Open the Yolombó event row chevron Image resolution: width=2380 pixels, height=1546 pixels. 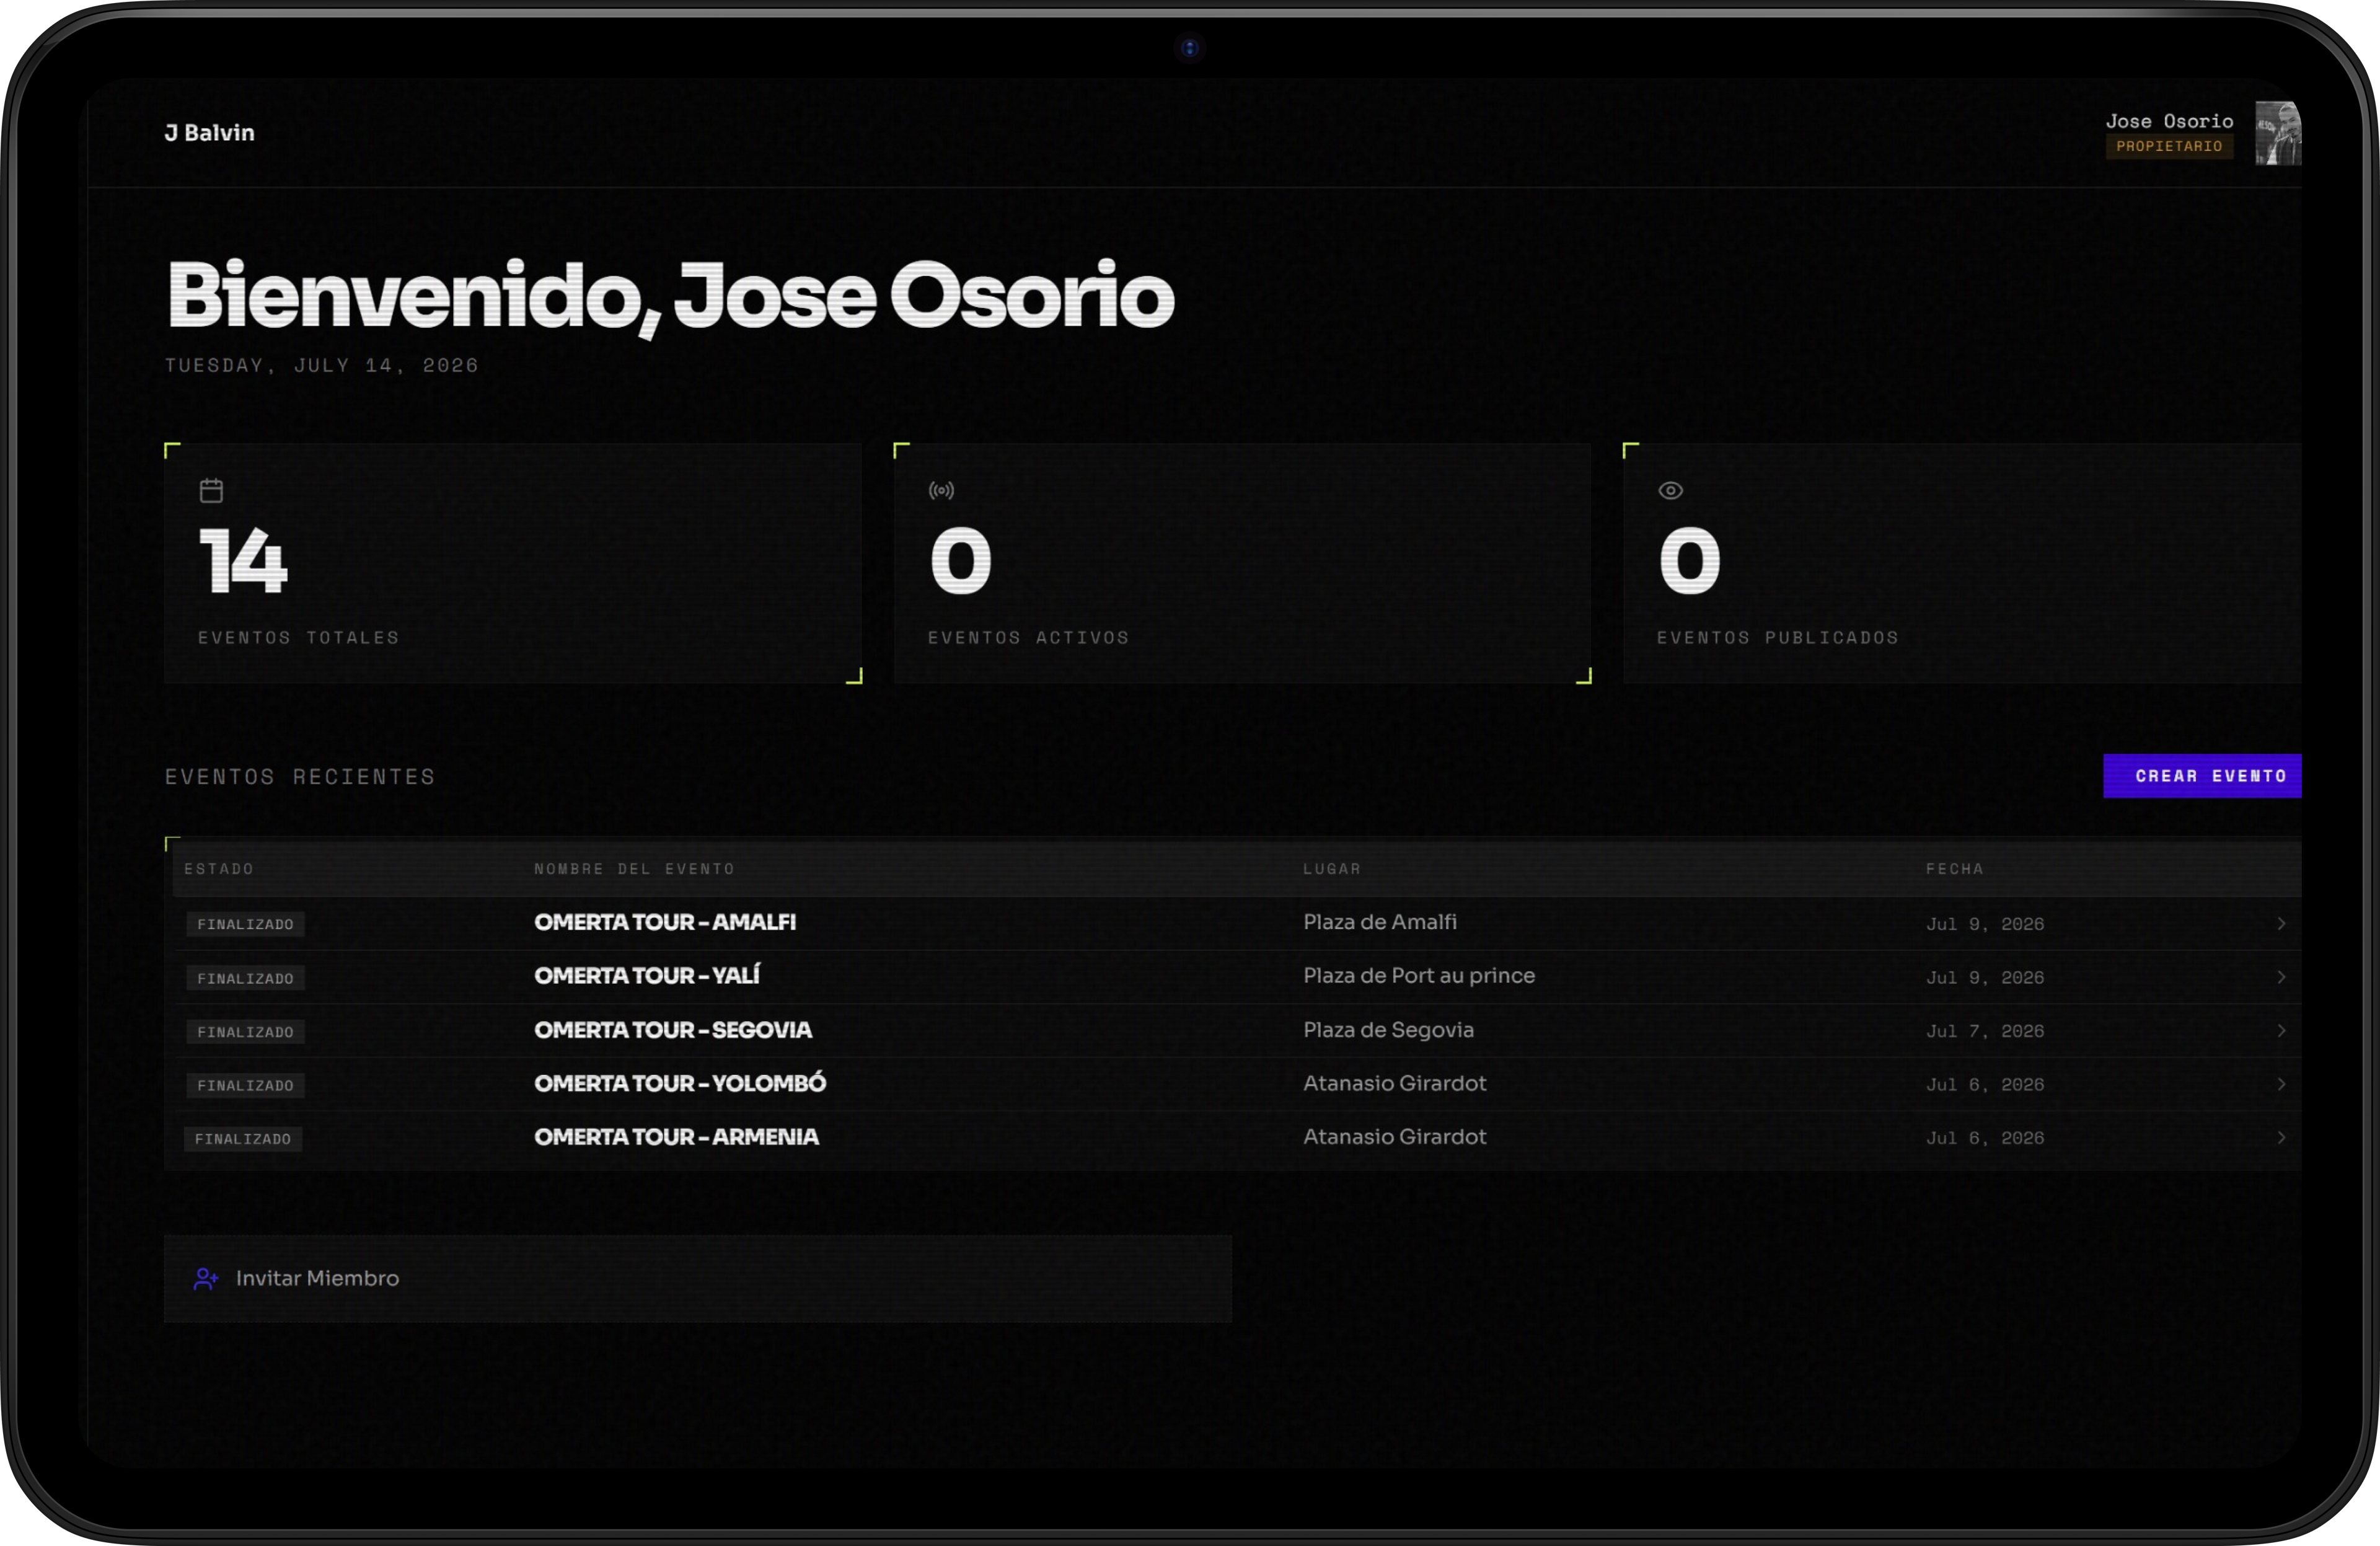(x=2281, y=1084)
